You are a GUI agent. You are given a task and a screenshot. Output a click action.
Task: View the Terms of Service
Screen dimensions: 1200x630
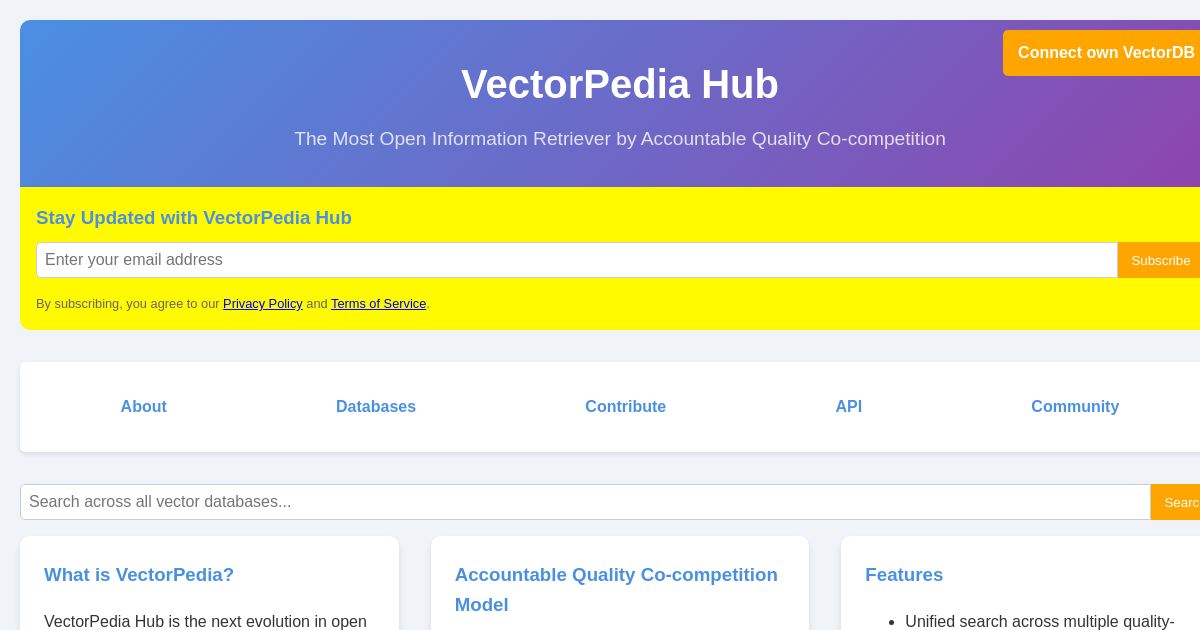pyautogui.click(x=378, y=304)
